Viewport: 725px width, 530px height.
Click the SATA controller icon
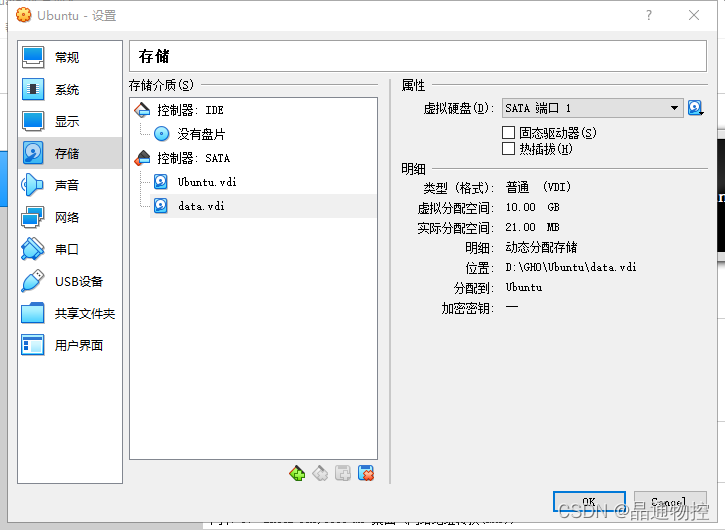tap(142, 158)
